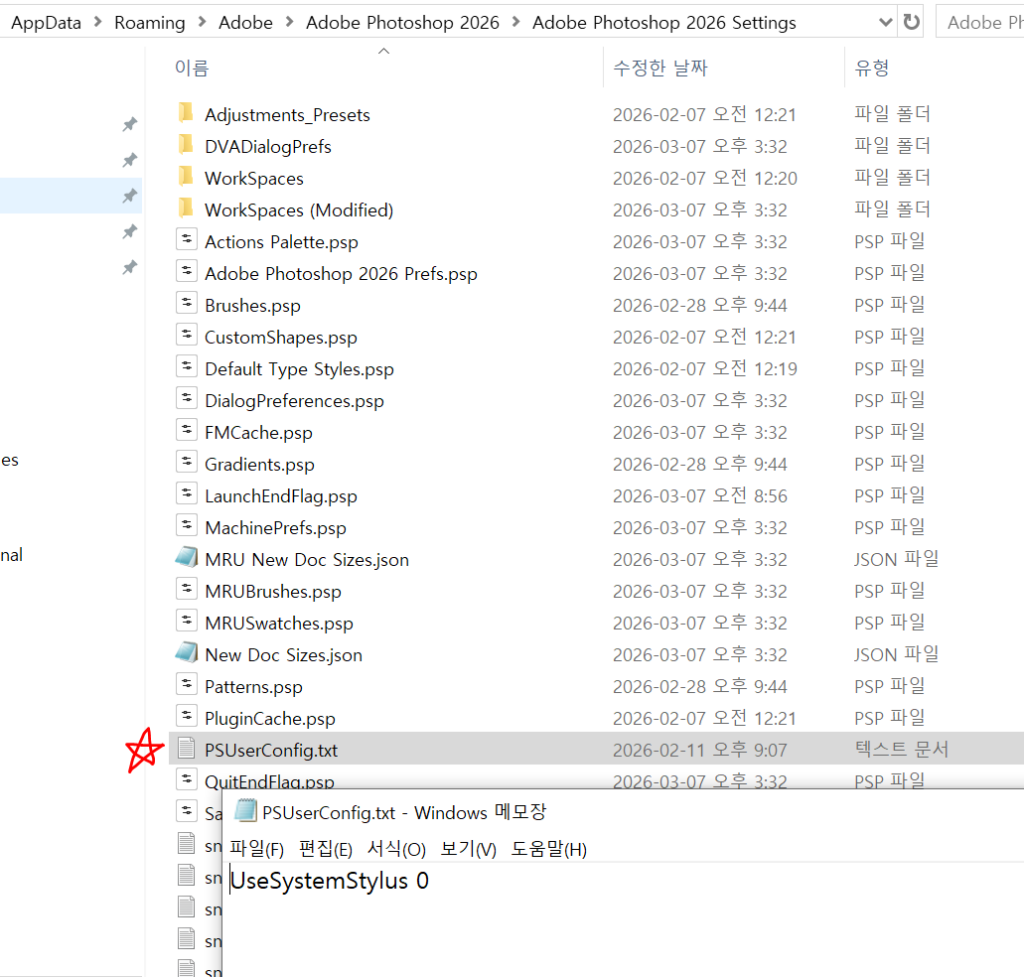Select the Default Type Styles.psp name
The image size is (1024, 977).
pos(299,369)
